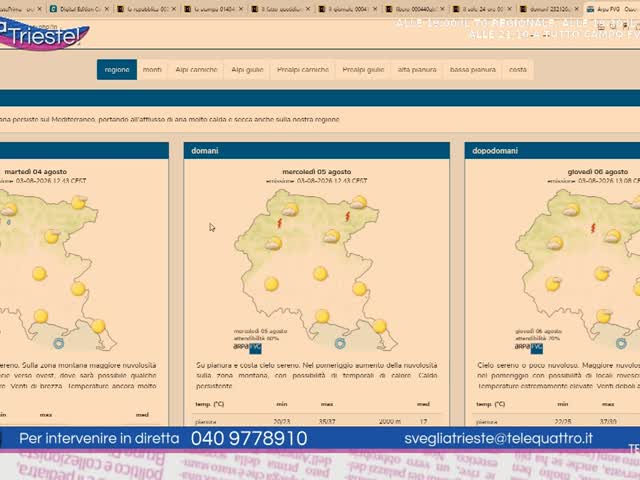Click 'giovedì 06 agosto' date heading
Viewport: 640px width, 480px height.
pos(597,172)
